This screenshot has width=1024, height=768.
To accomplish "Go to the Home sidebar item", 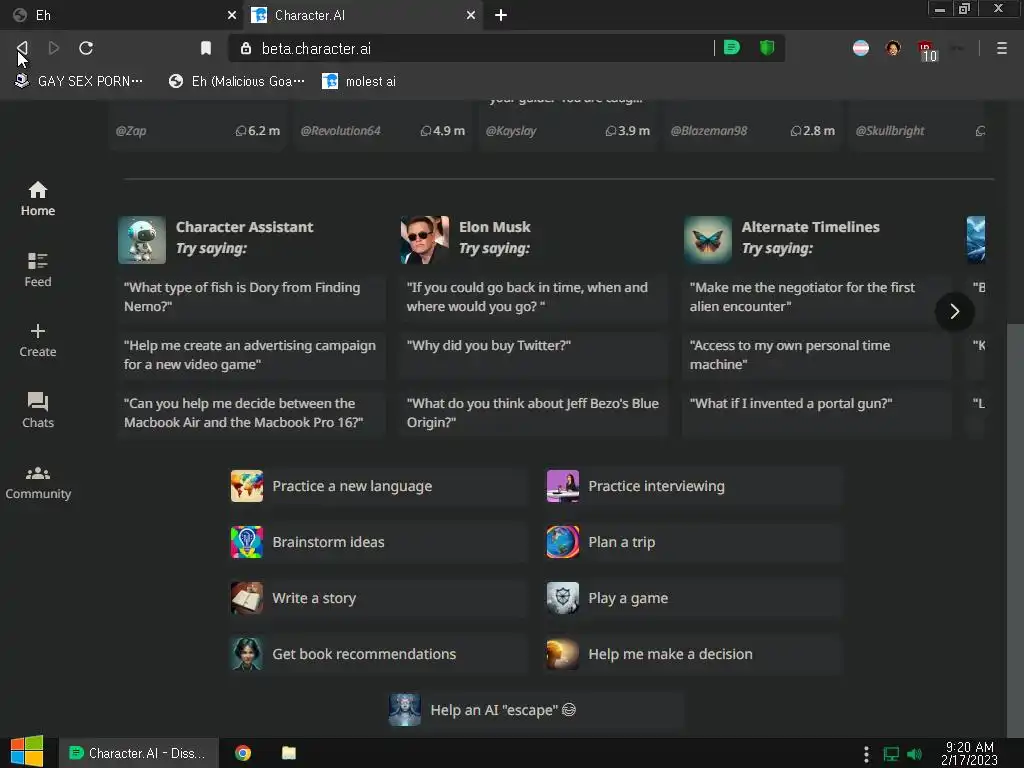I will click(x=38, y=199).
